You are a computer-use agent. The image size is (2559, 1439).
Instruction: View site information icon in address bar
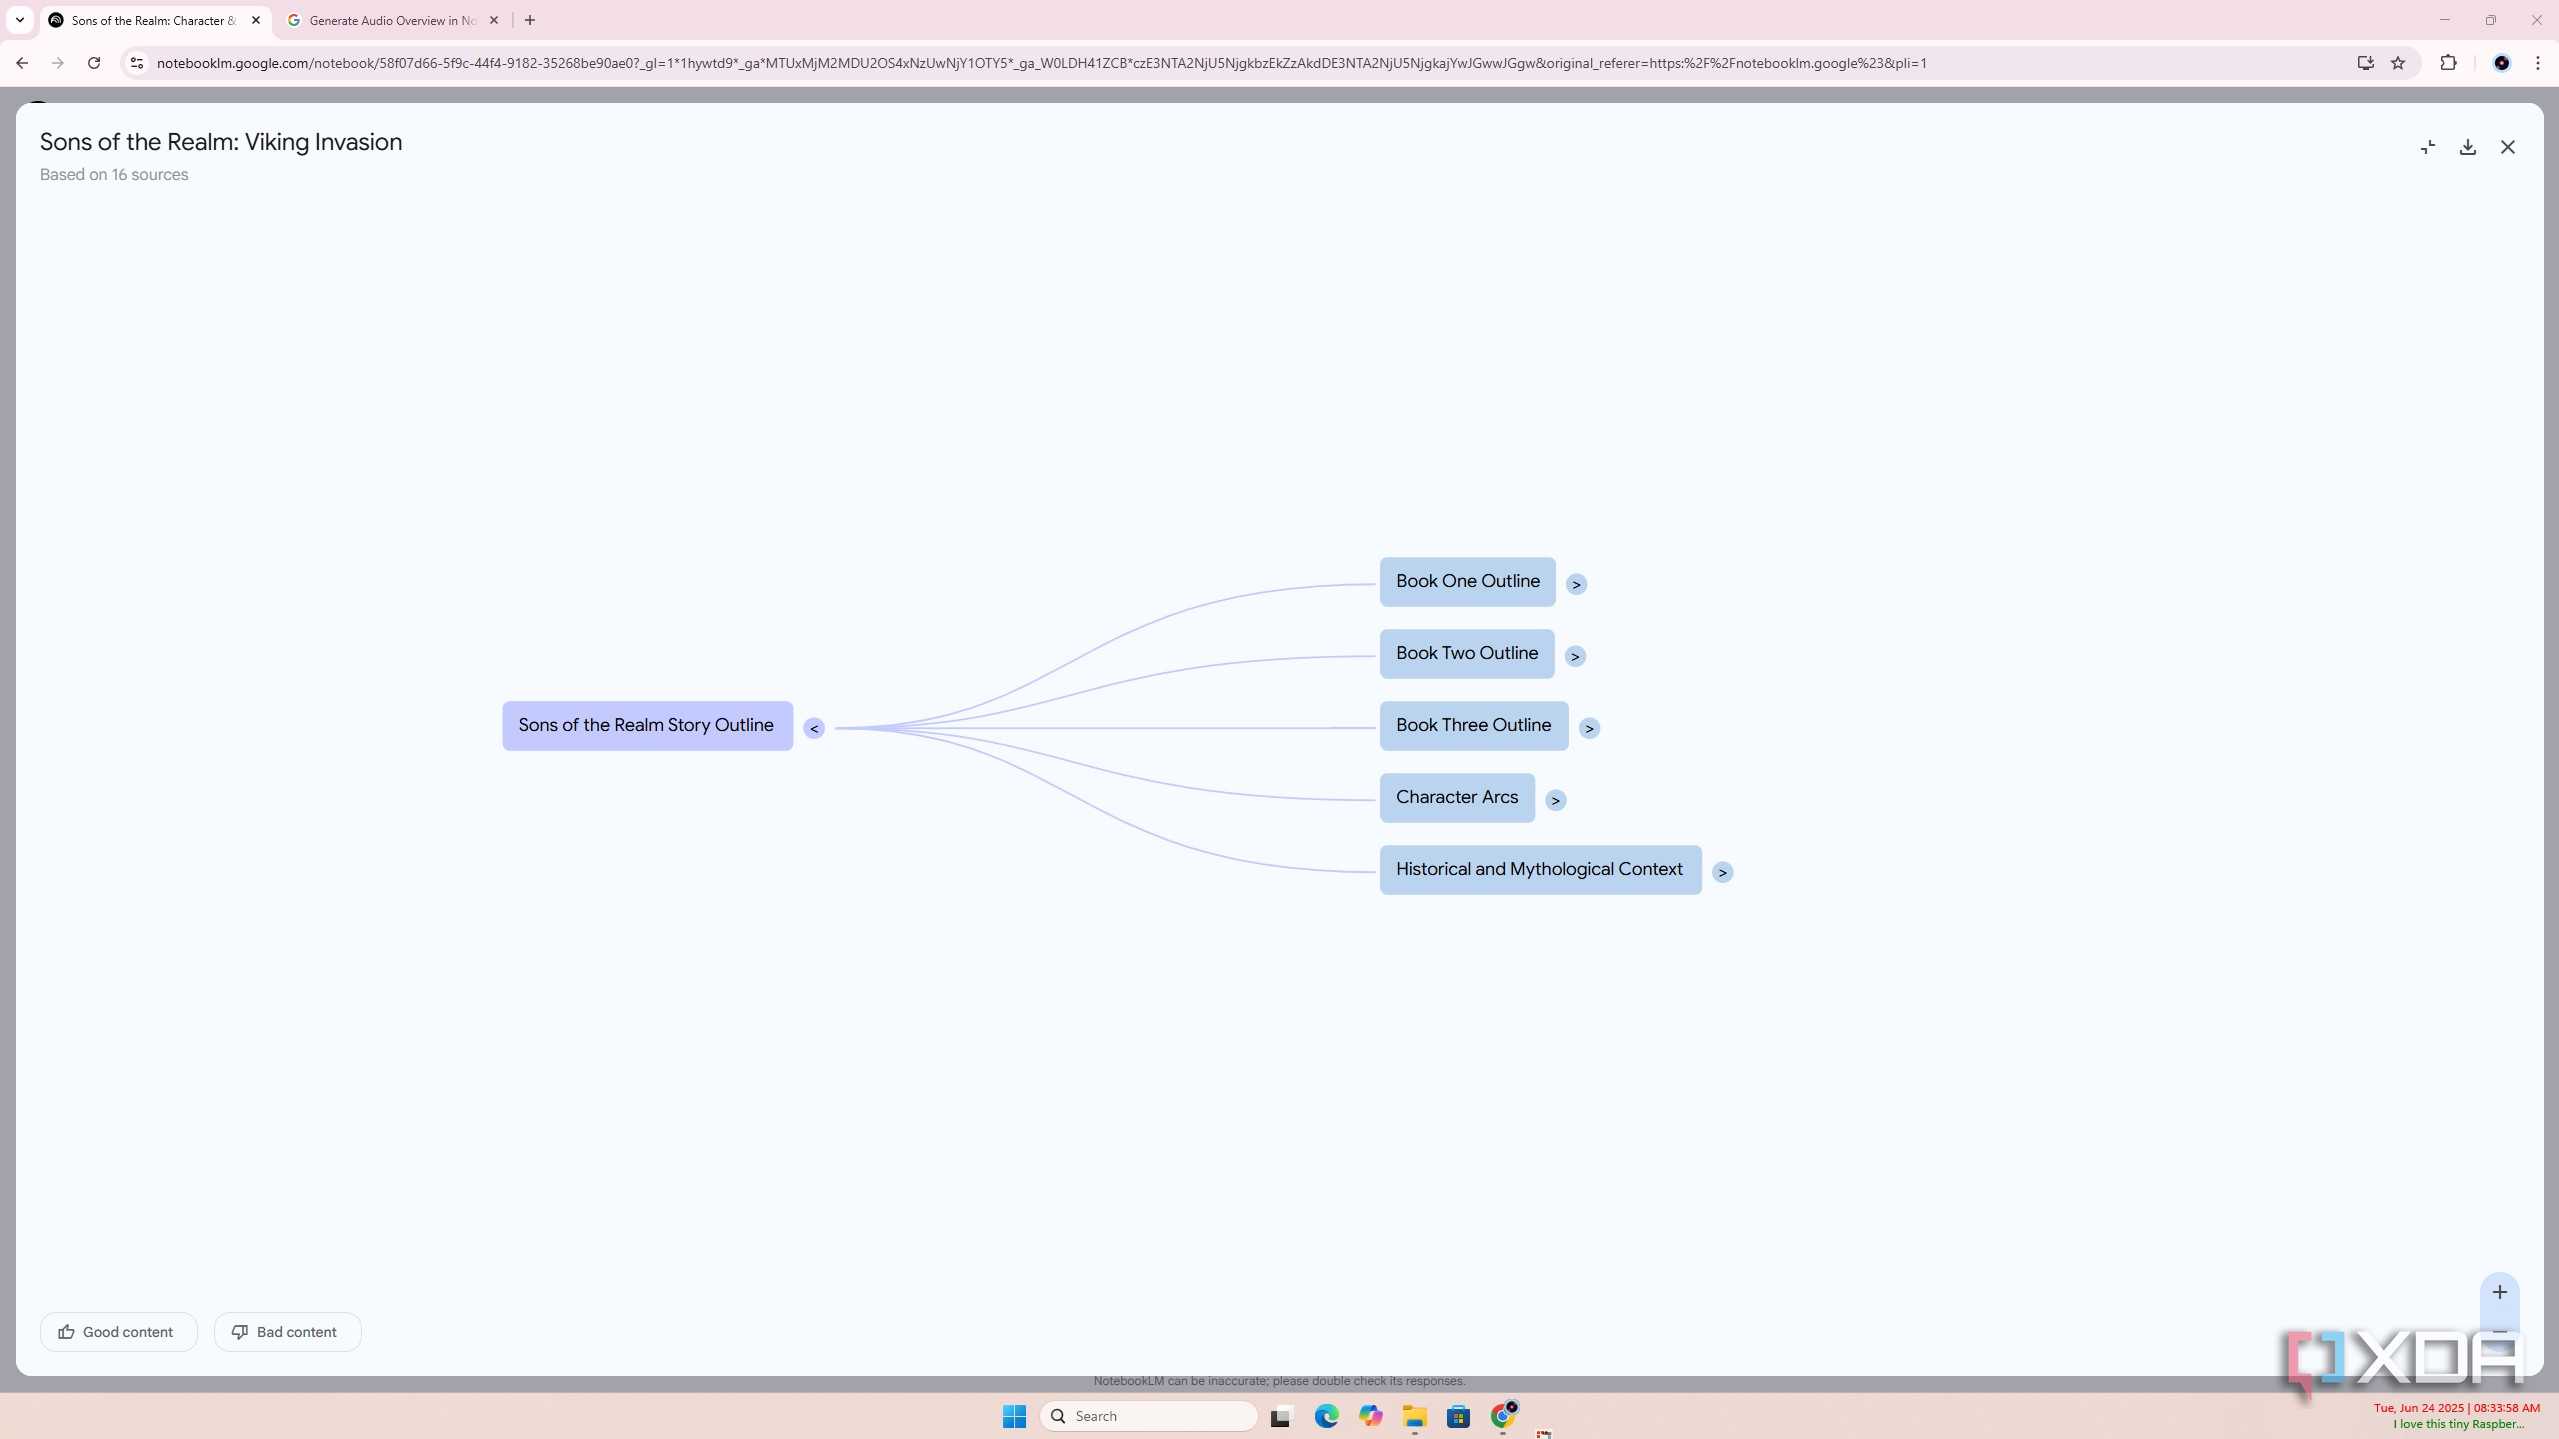(x=137, y=63)
